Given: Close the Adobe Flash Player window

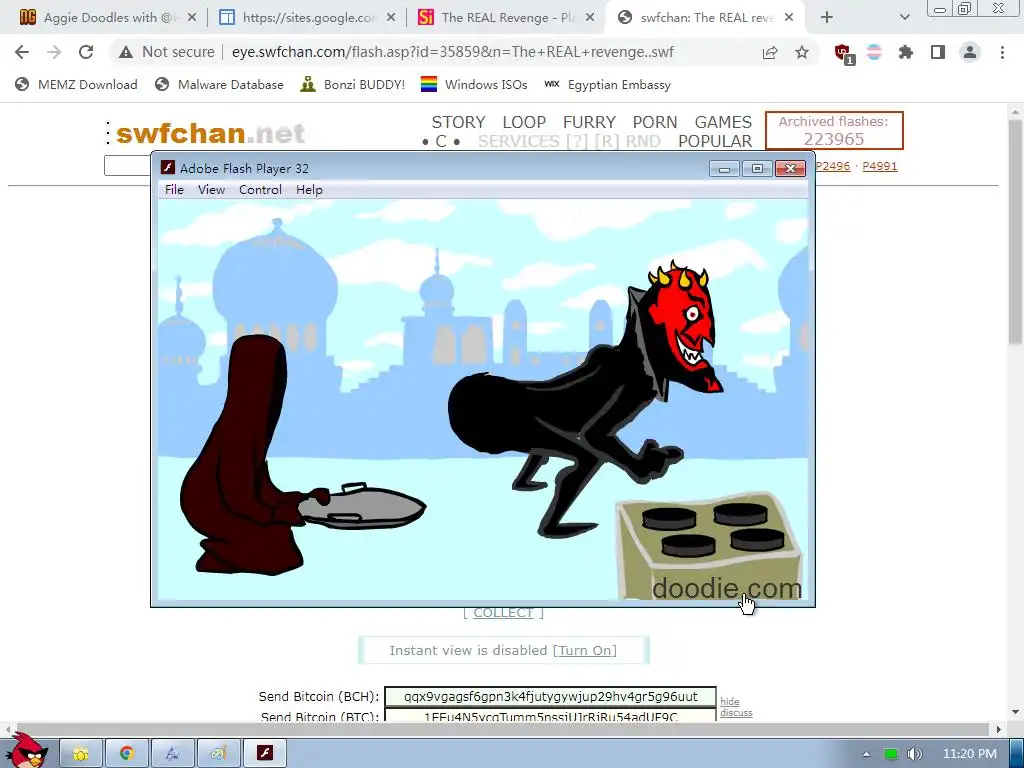Looking at the screenshot, I should click(x=790, y=168).
